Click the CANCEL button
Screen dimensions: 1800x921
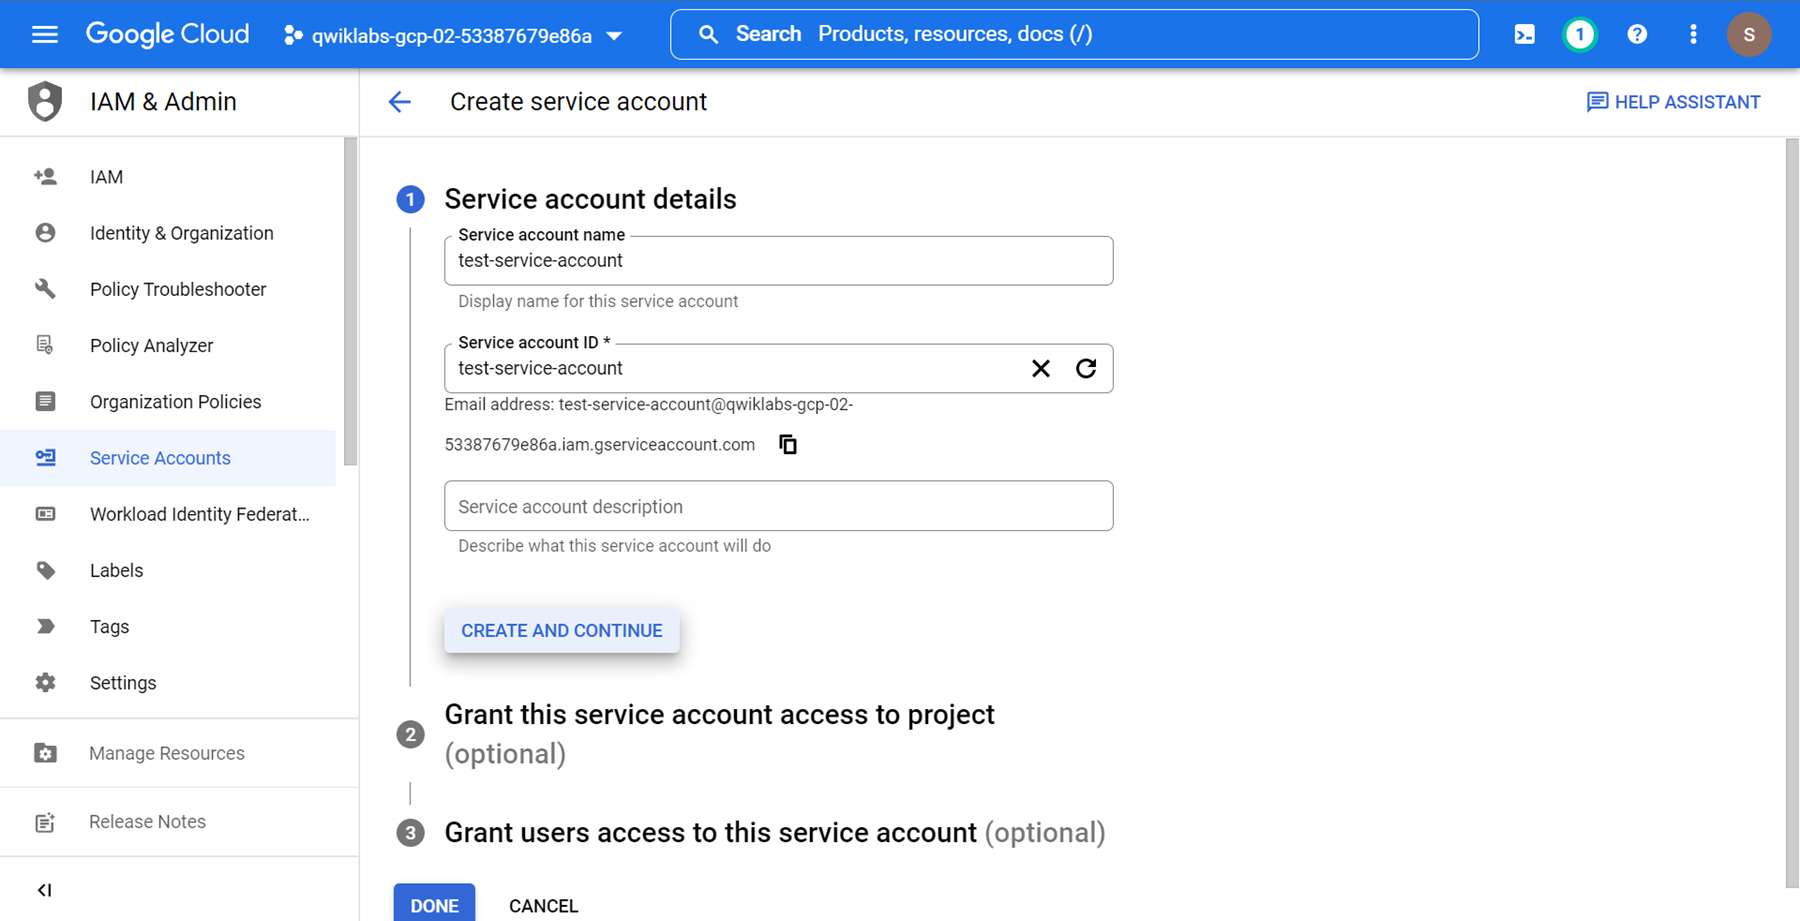point(543,905)
